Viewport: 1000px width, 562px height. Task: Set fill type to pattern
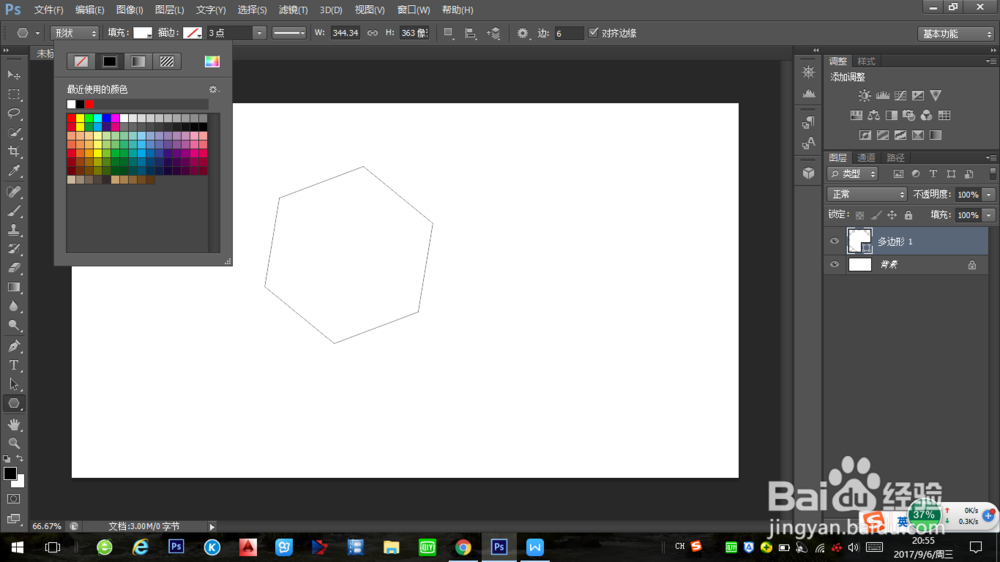(x=167, y=61)
